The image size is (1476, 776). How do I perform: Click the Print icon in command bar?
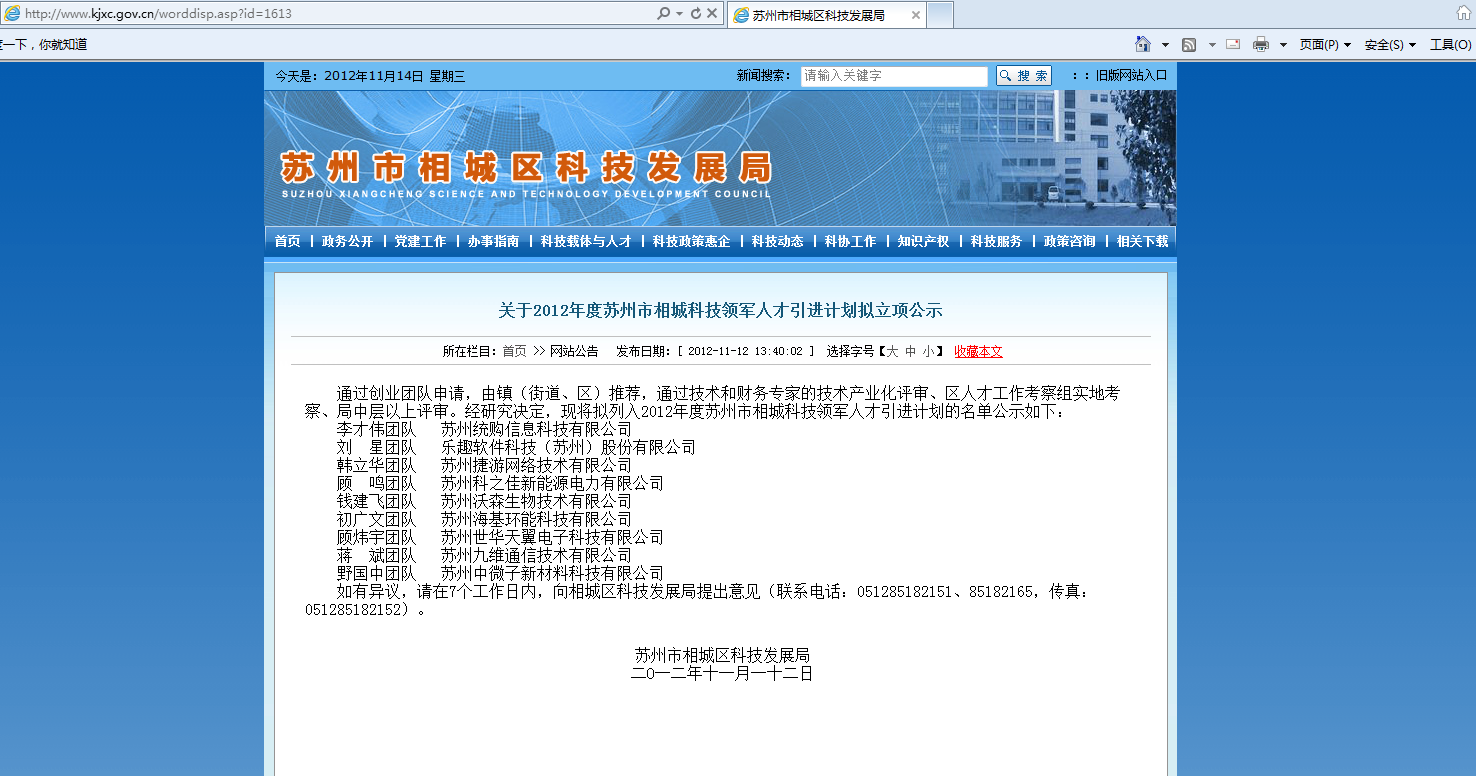1261,44
